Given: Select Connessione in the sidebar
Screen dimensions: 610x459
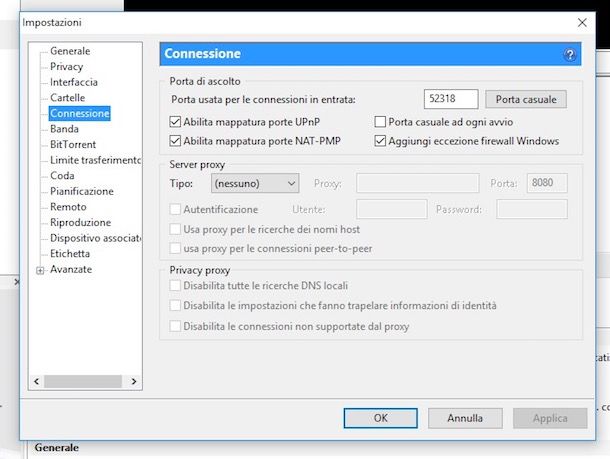Looking at the screenshot, I should pos(80,113).
